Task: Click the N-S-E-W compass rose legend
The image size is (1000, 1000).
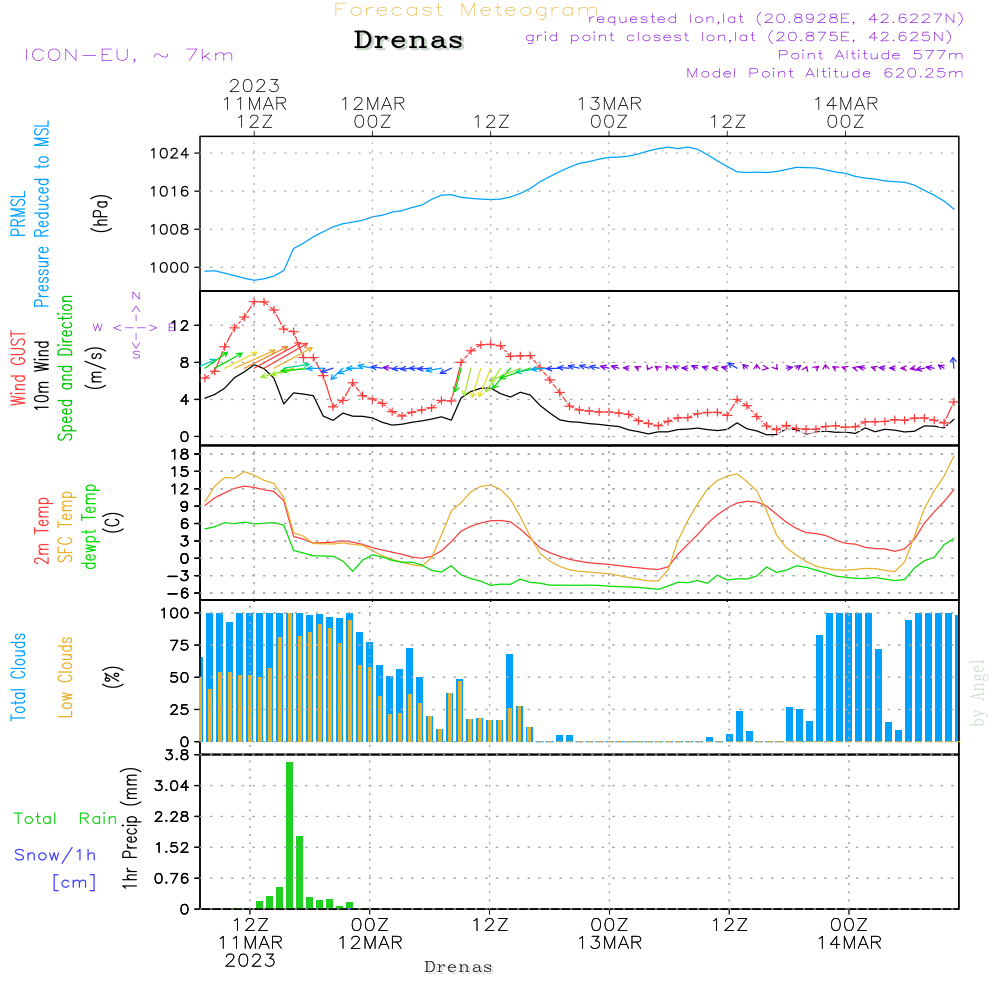Action: 136,327
